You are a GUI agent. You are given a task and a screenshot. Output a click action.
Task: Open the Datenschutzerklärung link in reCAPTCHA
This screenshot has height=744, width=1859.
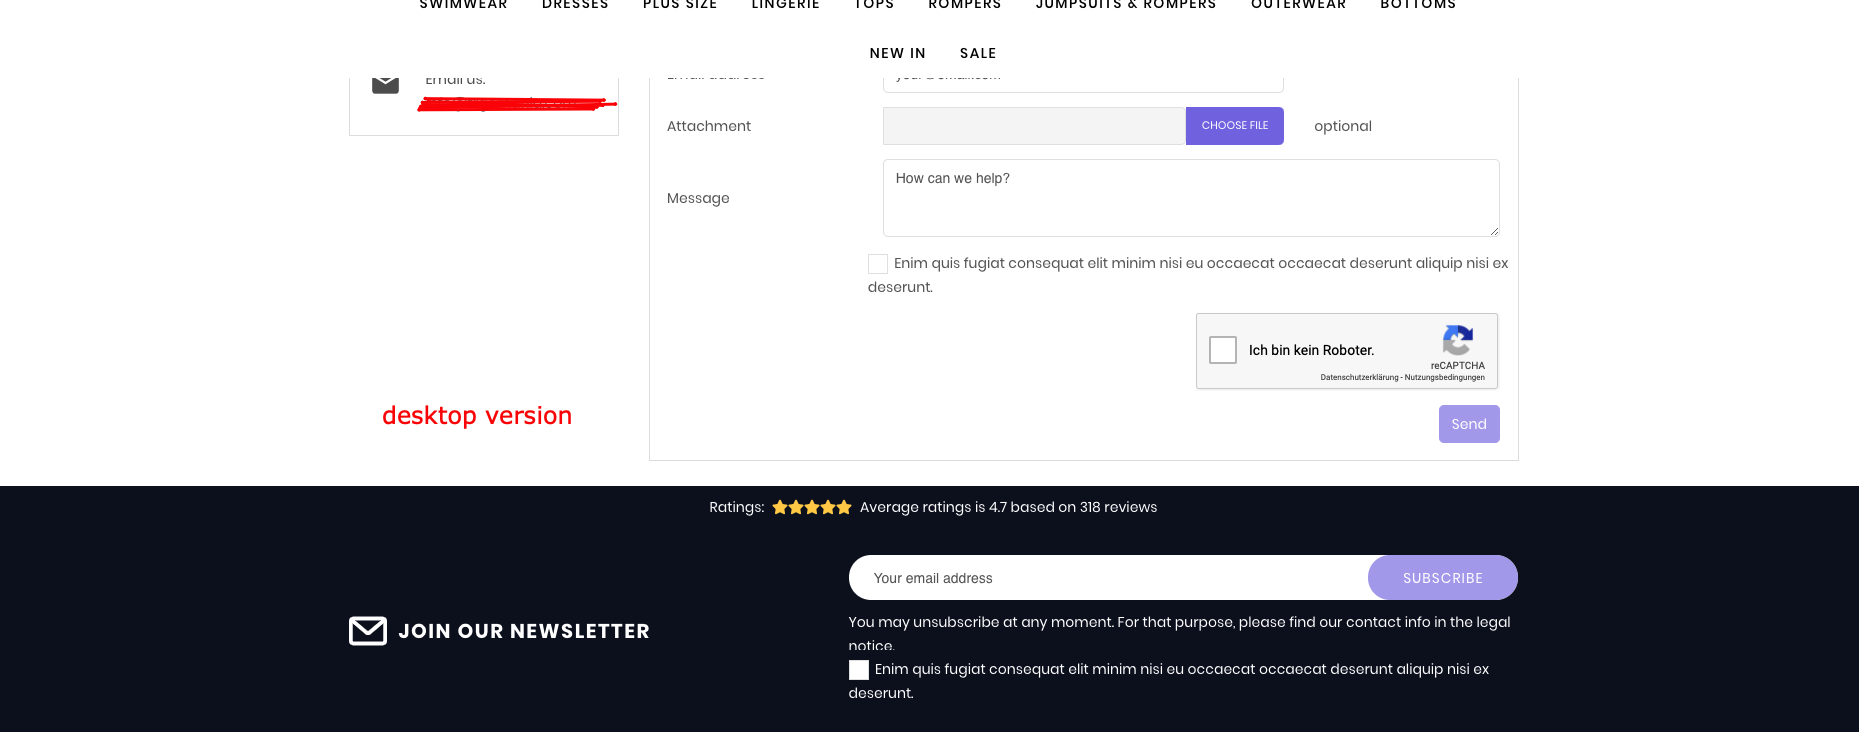pos(1359,378)
